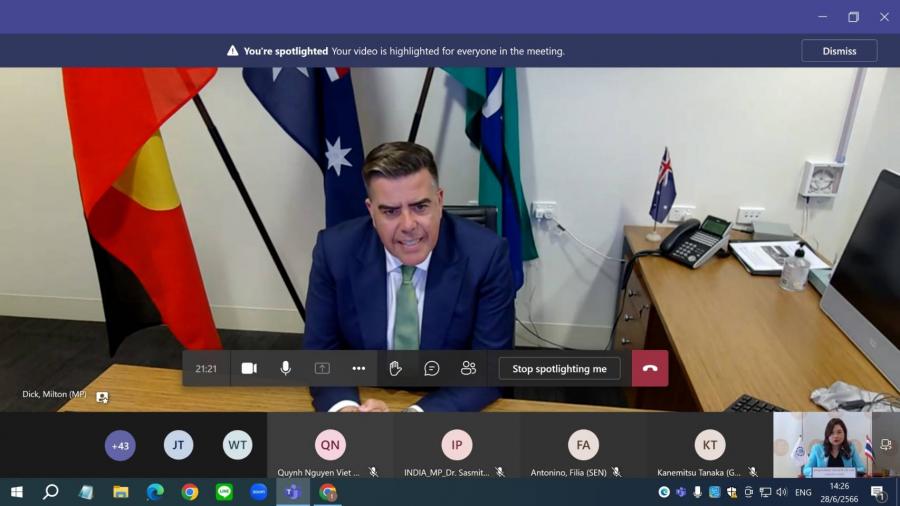Image resolution: width=900 pixels, height=506 pixels.
Task: Mute microphone in meeting controls
Action: (x=285, y=368)
